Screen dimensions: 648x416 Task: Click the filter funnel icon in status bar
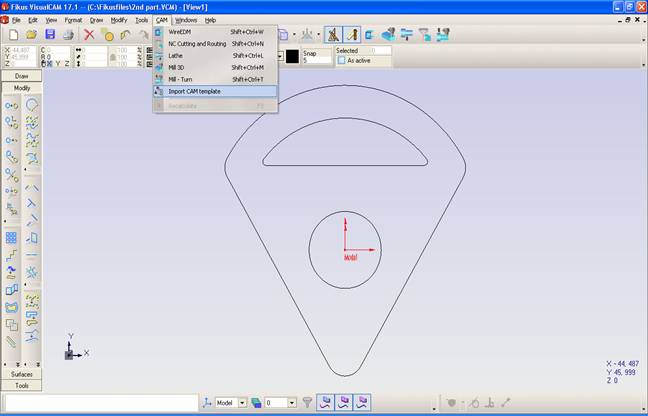308,402
